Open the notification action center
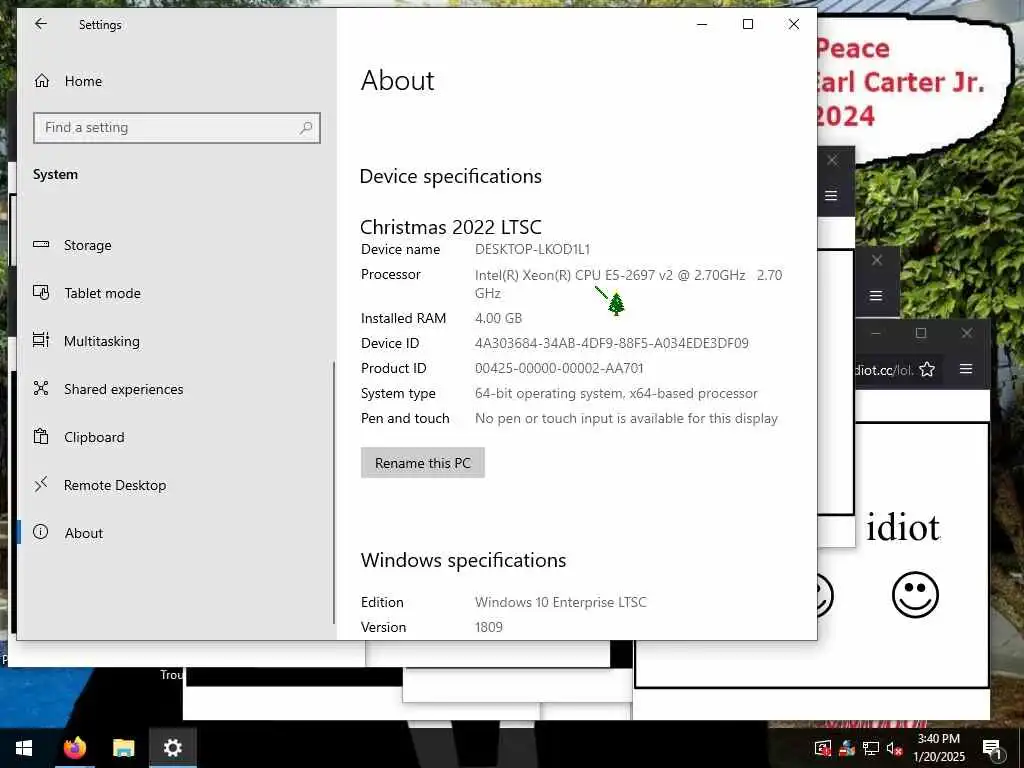This screenshot has width=1024, height=768. (991, 748)
